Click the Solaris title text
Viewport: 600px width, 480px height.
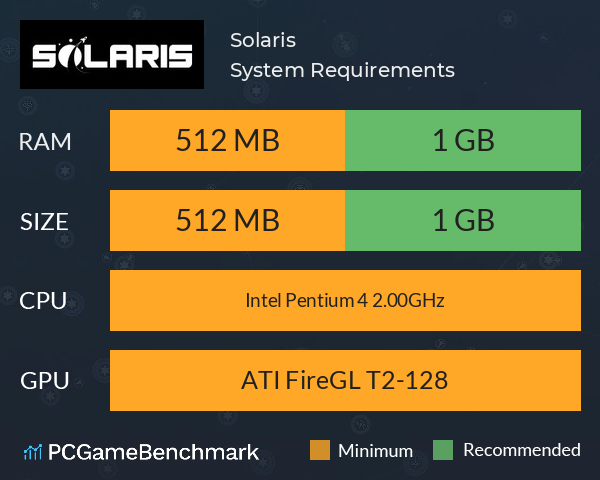coord(263,40)
